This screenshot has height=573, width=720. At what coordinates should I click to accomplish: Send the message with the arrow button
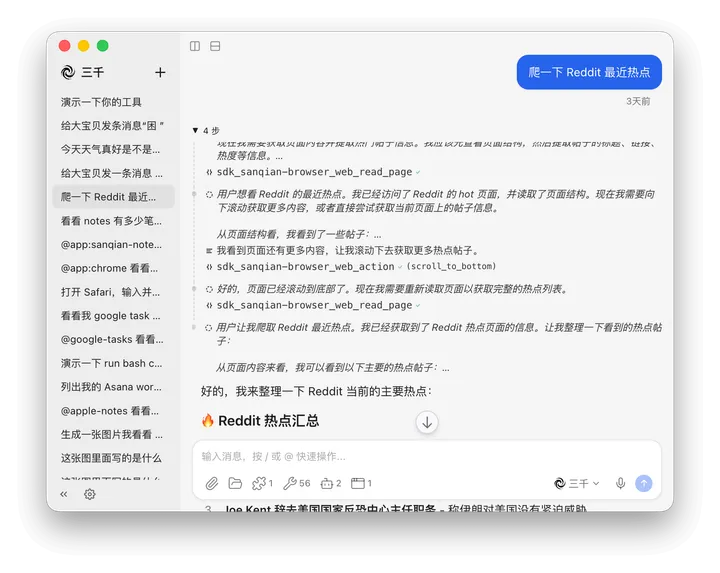644,483
